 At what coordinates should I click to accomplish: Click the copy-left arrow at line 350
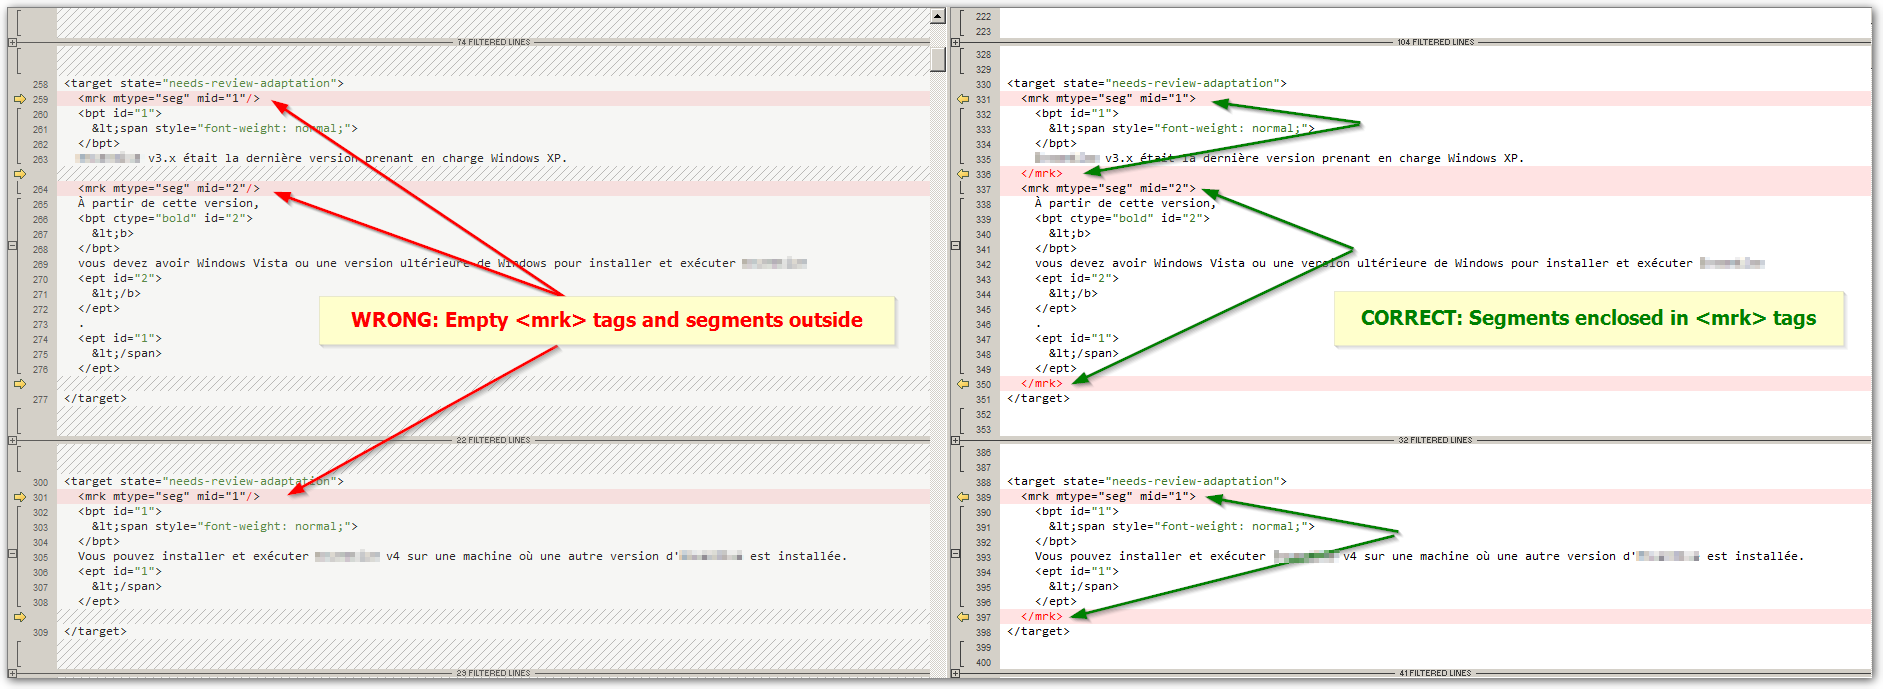pos(962,384)
